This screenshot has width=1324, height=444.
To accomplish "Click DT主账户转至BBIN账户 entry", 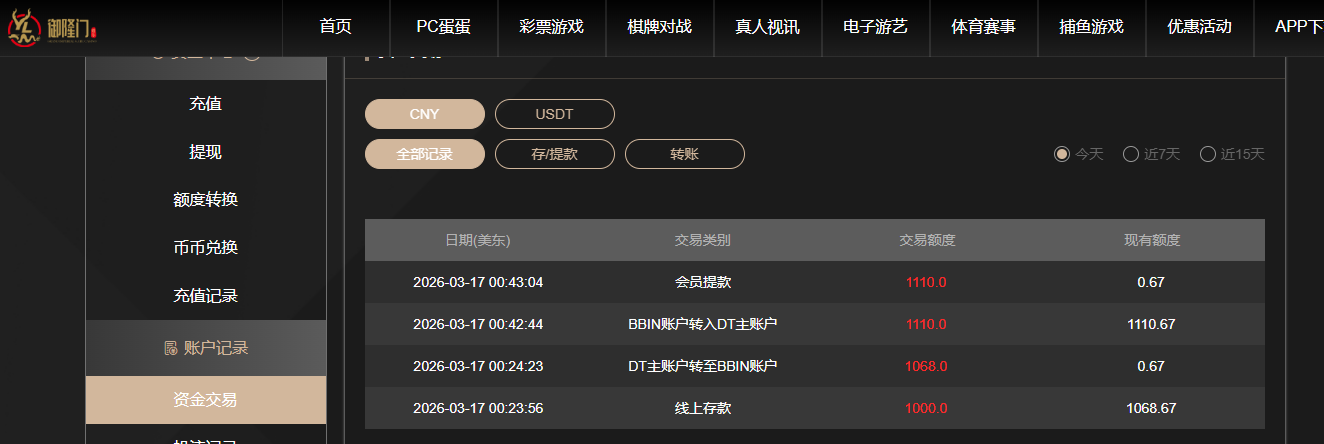I will click(x=703, y=366).
